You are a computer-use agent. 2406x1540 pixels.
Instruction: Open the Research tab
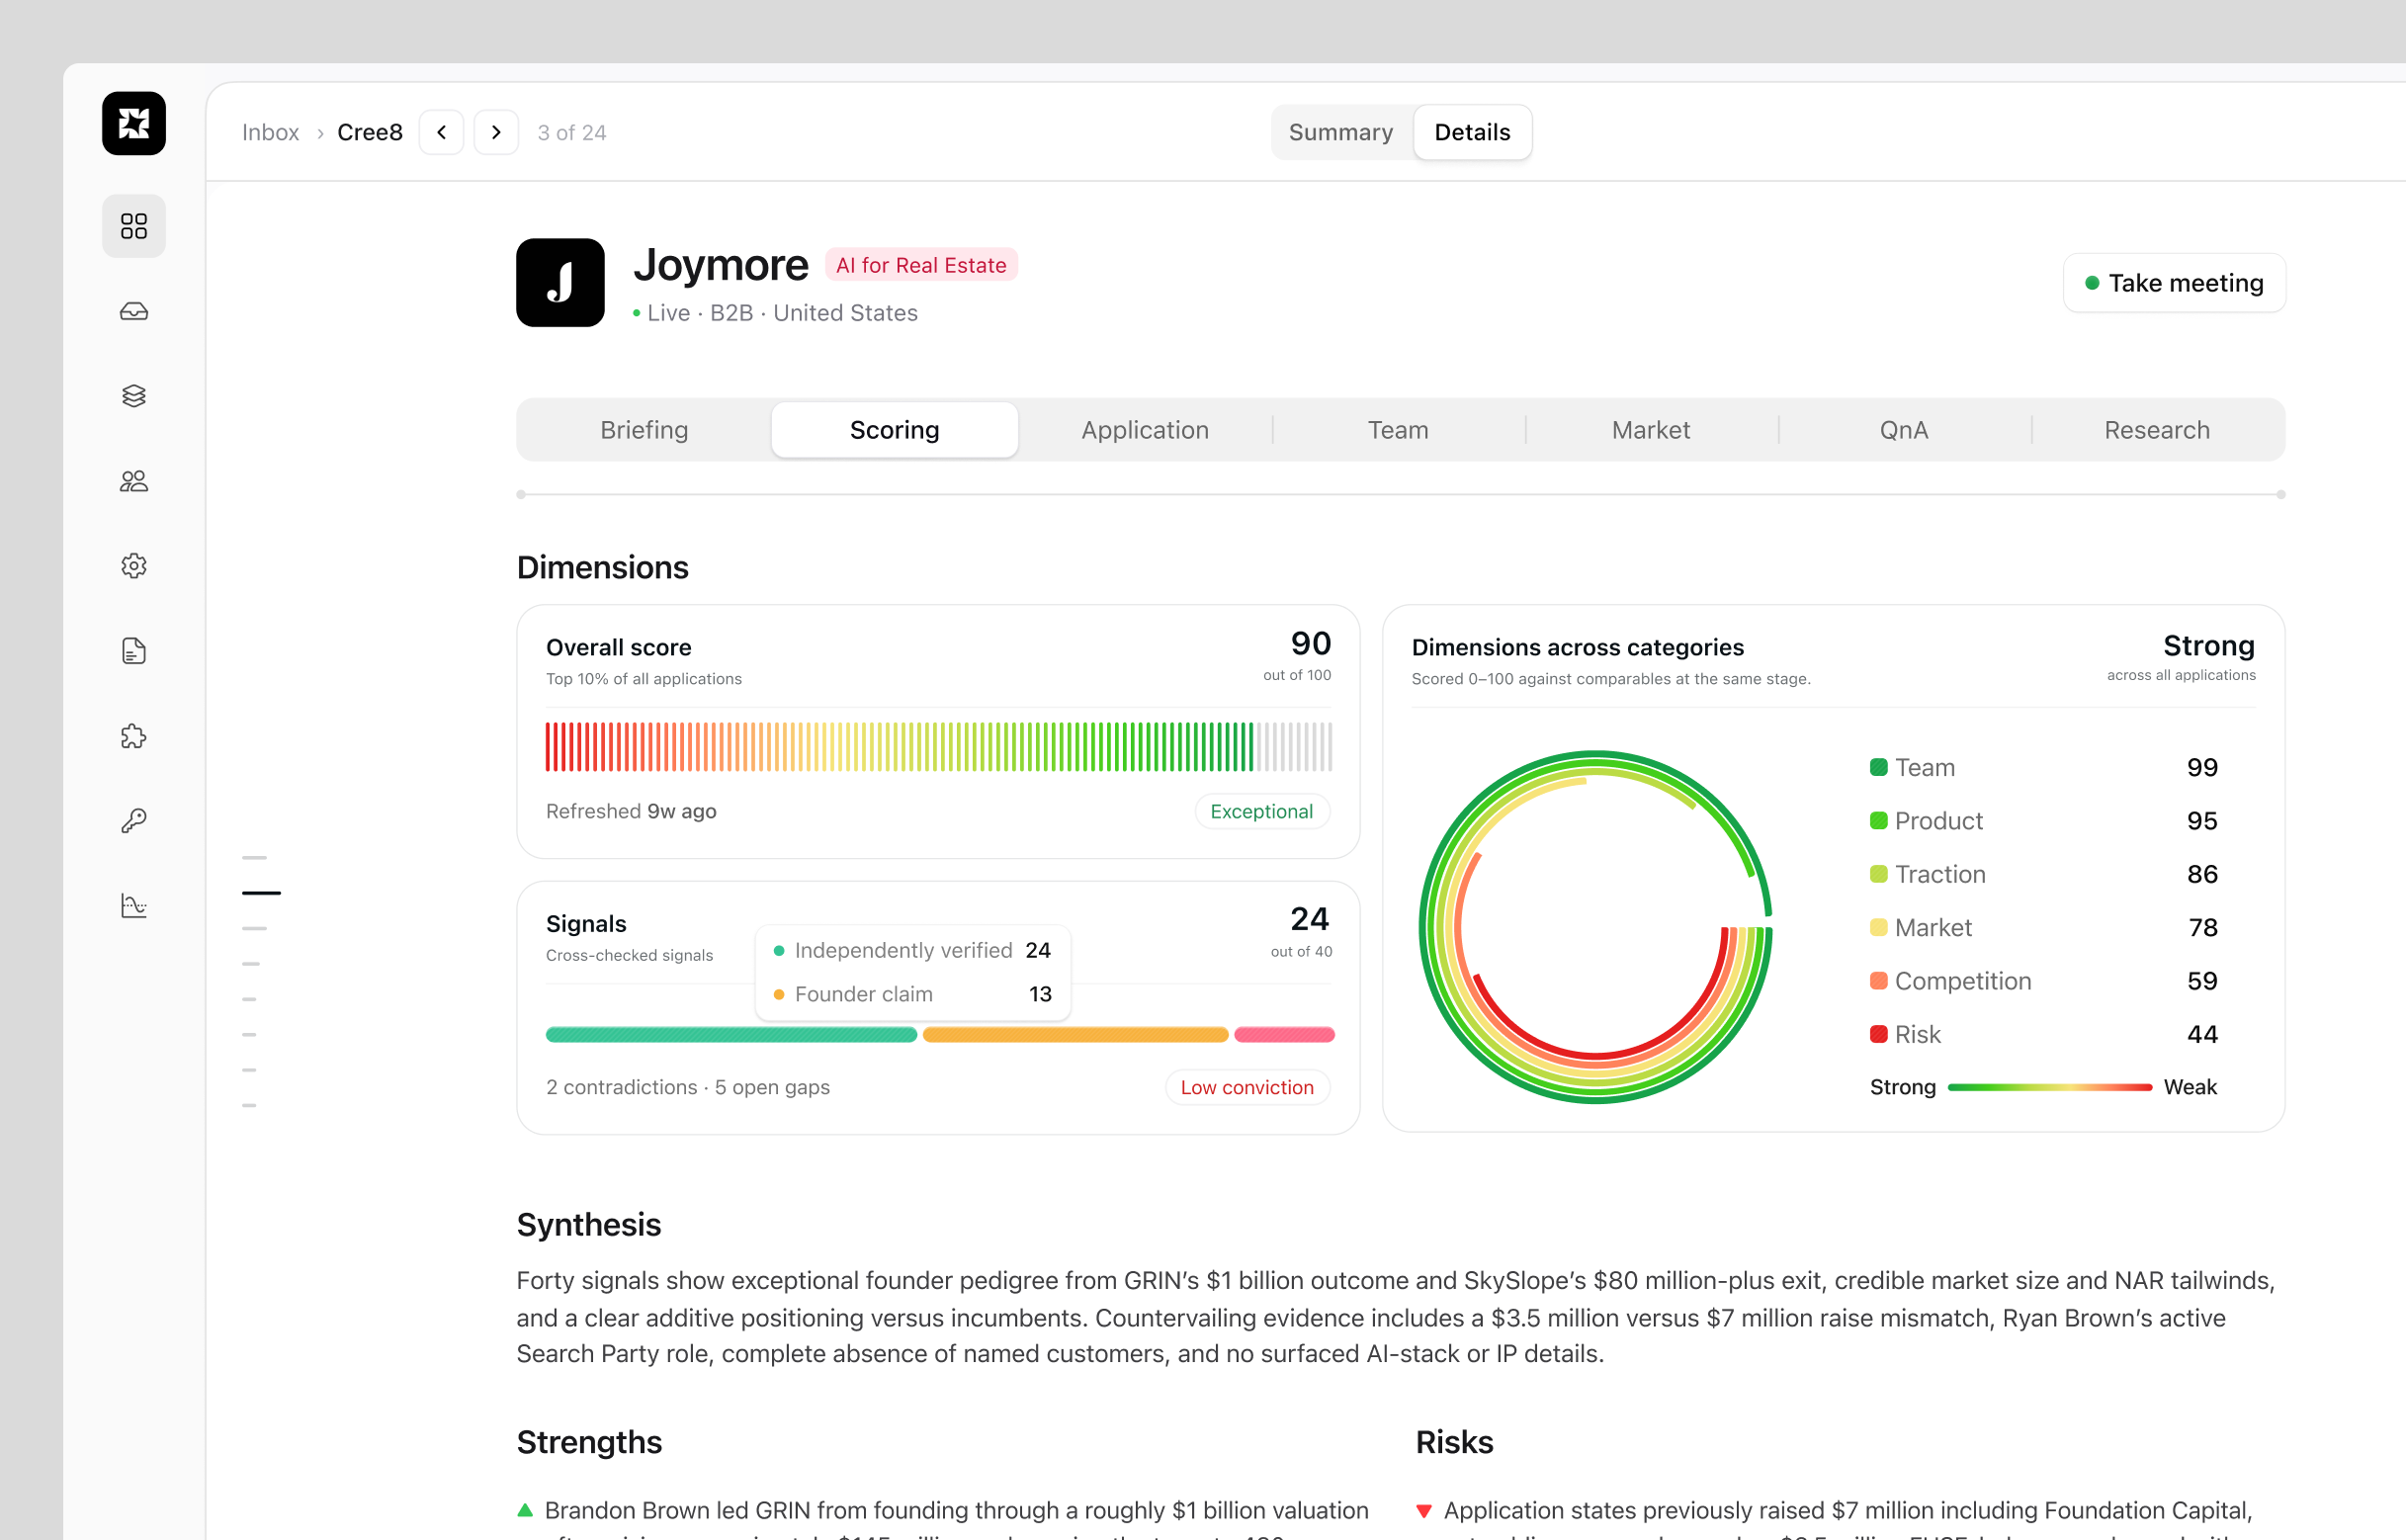click(x=2157, y=430)
